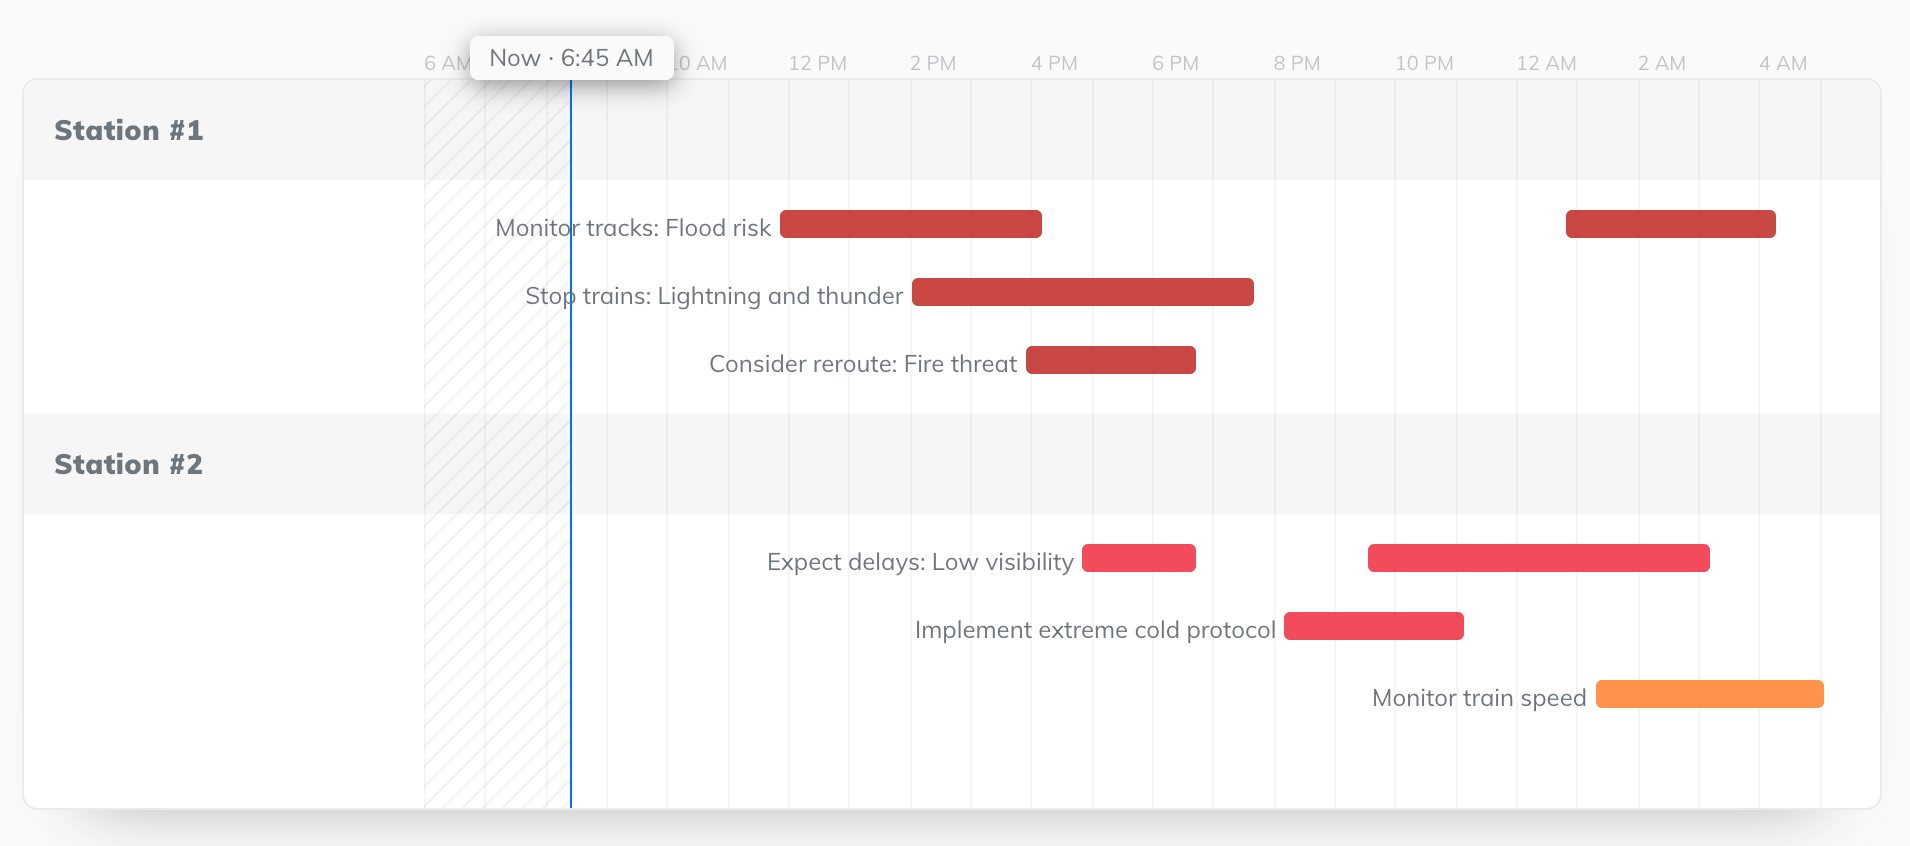
Task: Select the longer Low visibility bar
Action: click(x=1538, y=558)
